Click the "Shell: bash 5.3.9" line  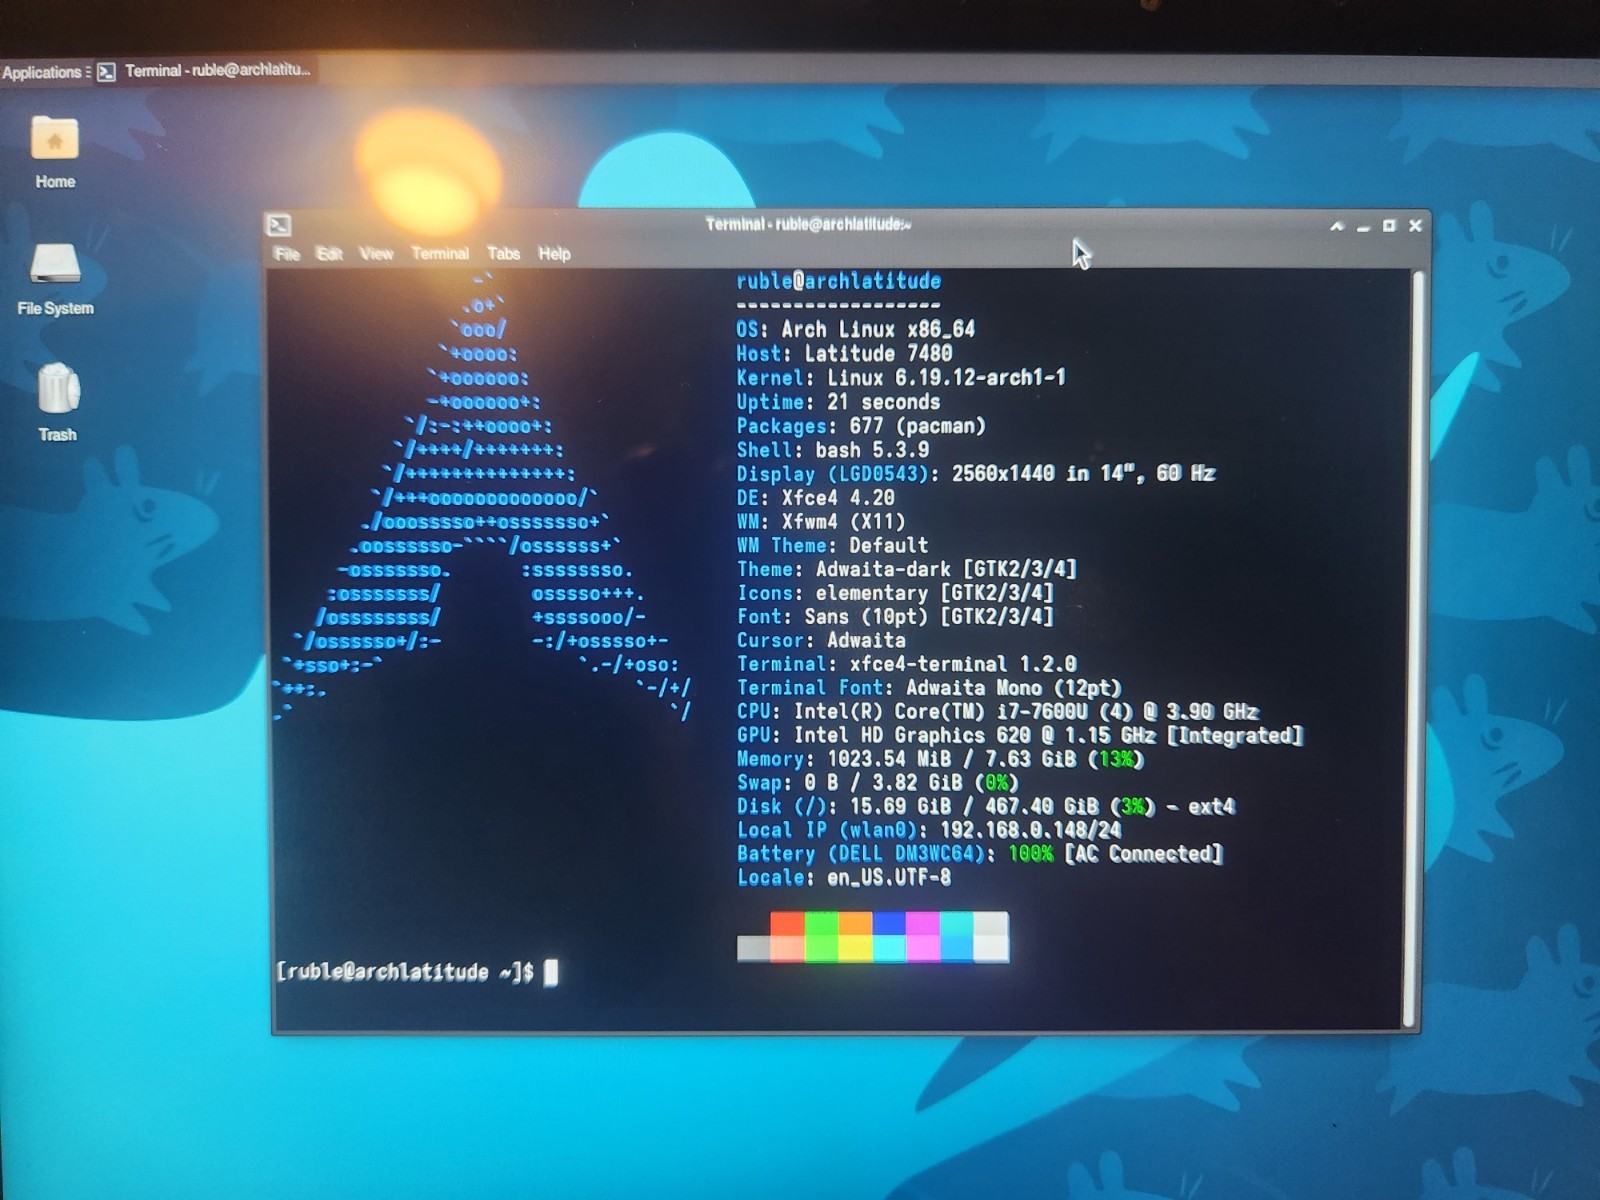pos(833,449)
